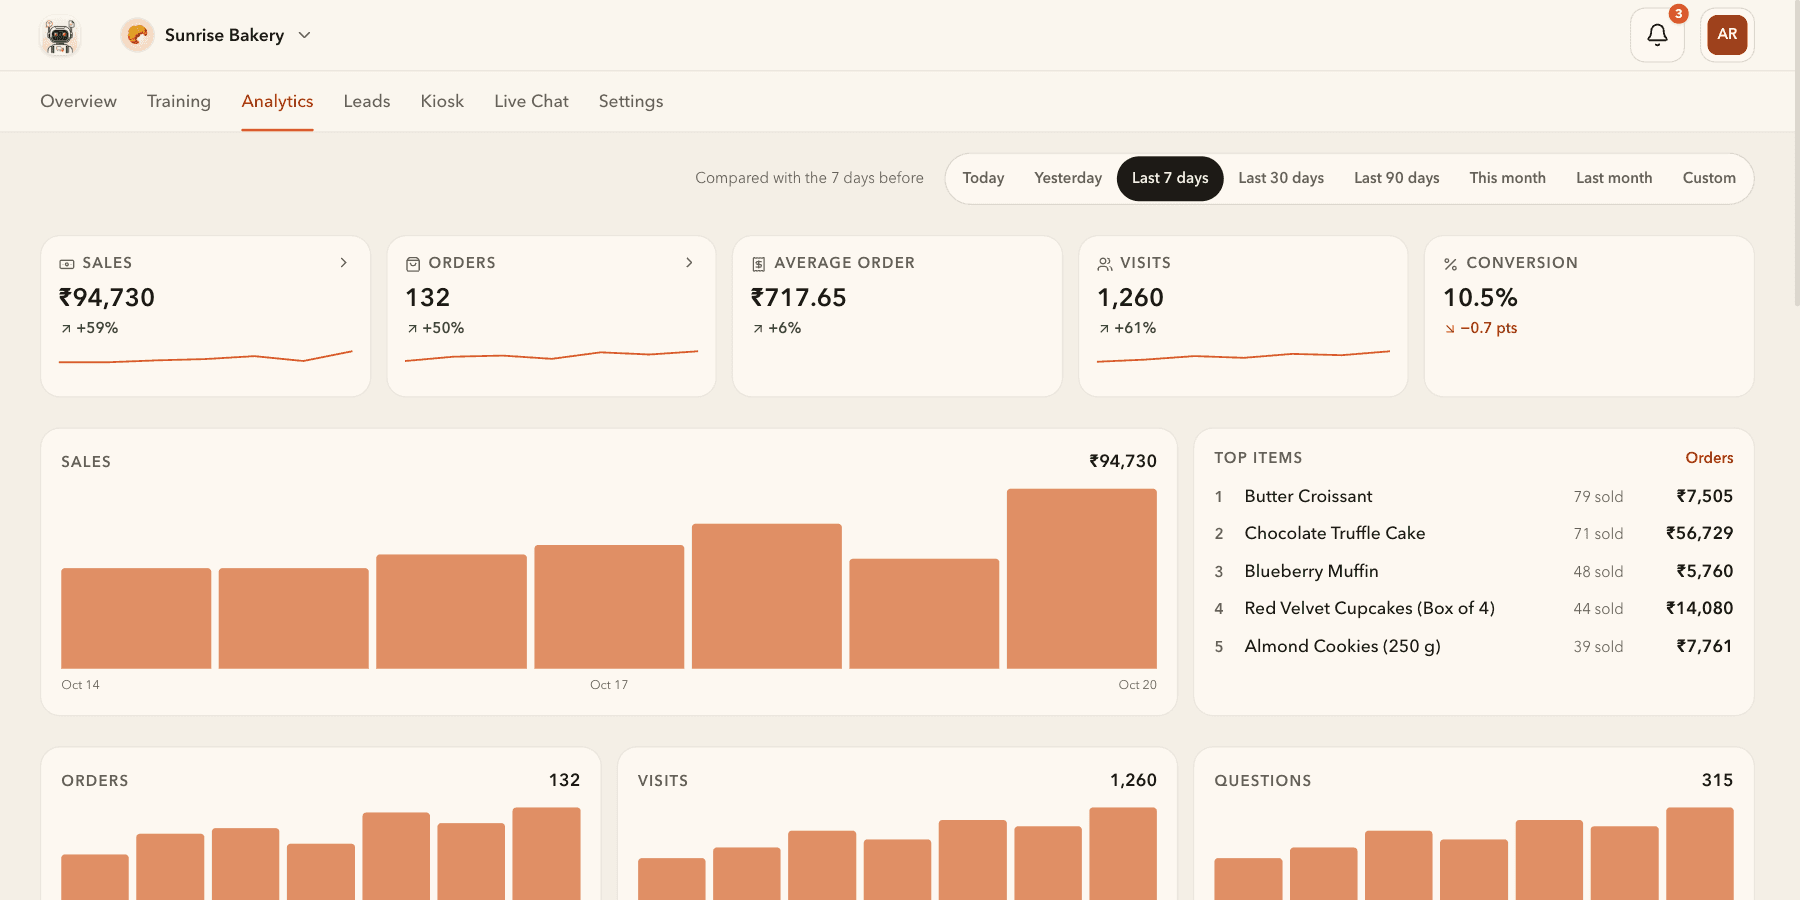
Task: Click the Conversion −0.7 pts down arrow
Action: coord(1450,329)
